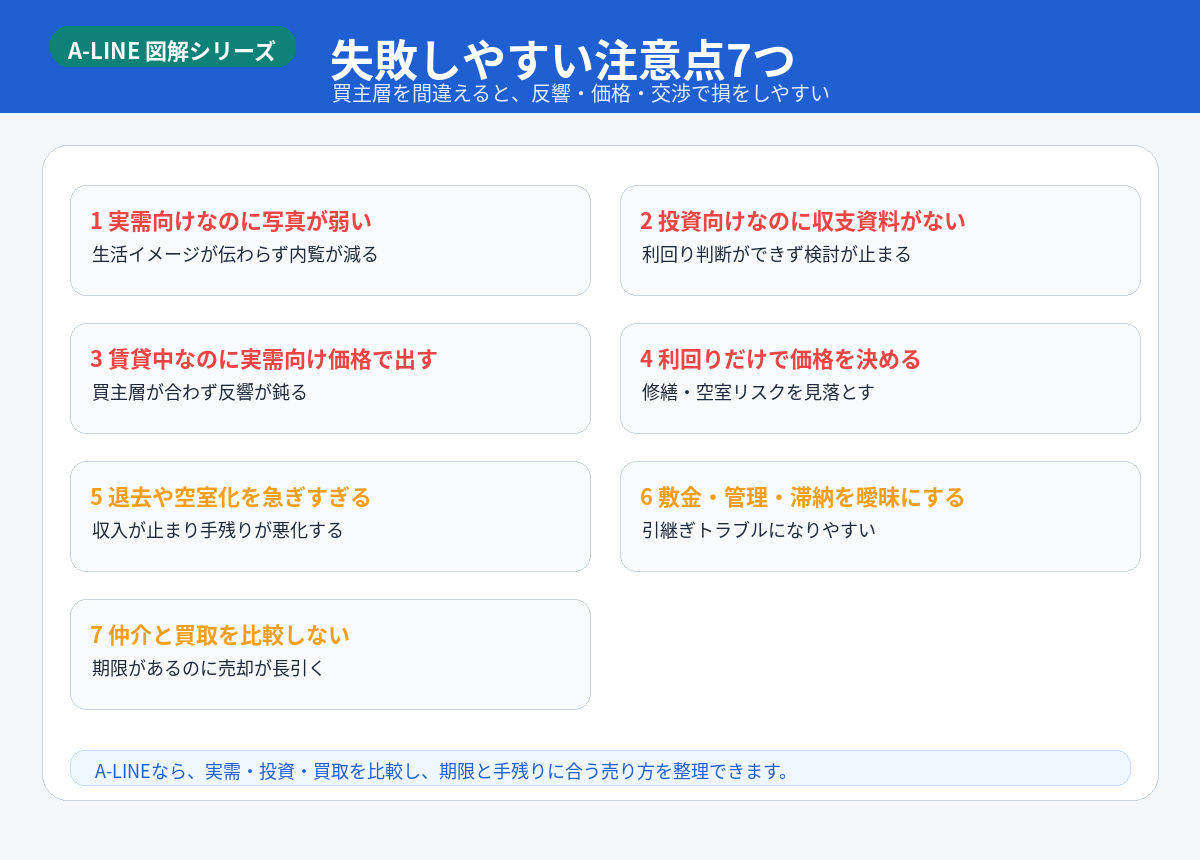Click the subtitle starting 買主層を間違えると

pos(581,94)
